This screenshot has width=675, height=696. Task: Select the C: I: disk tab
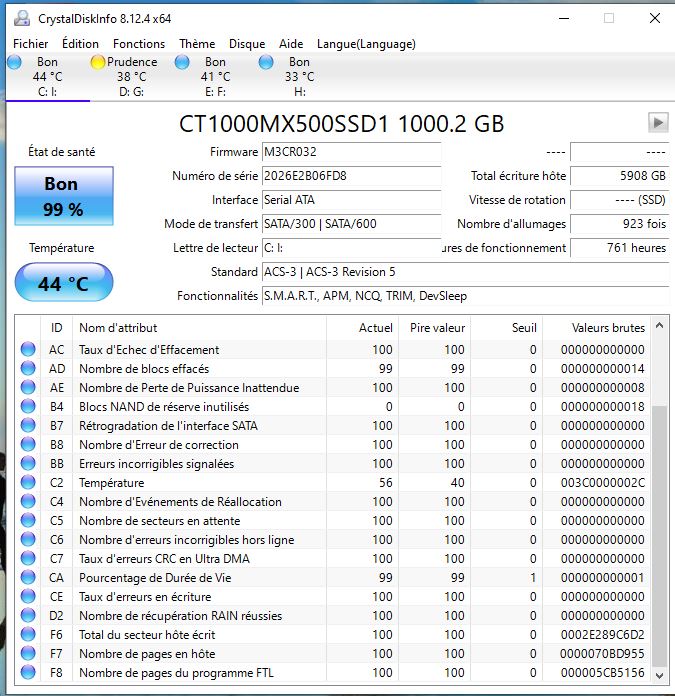point(47,76)
